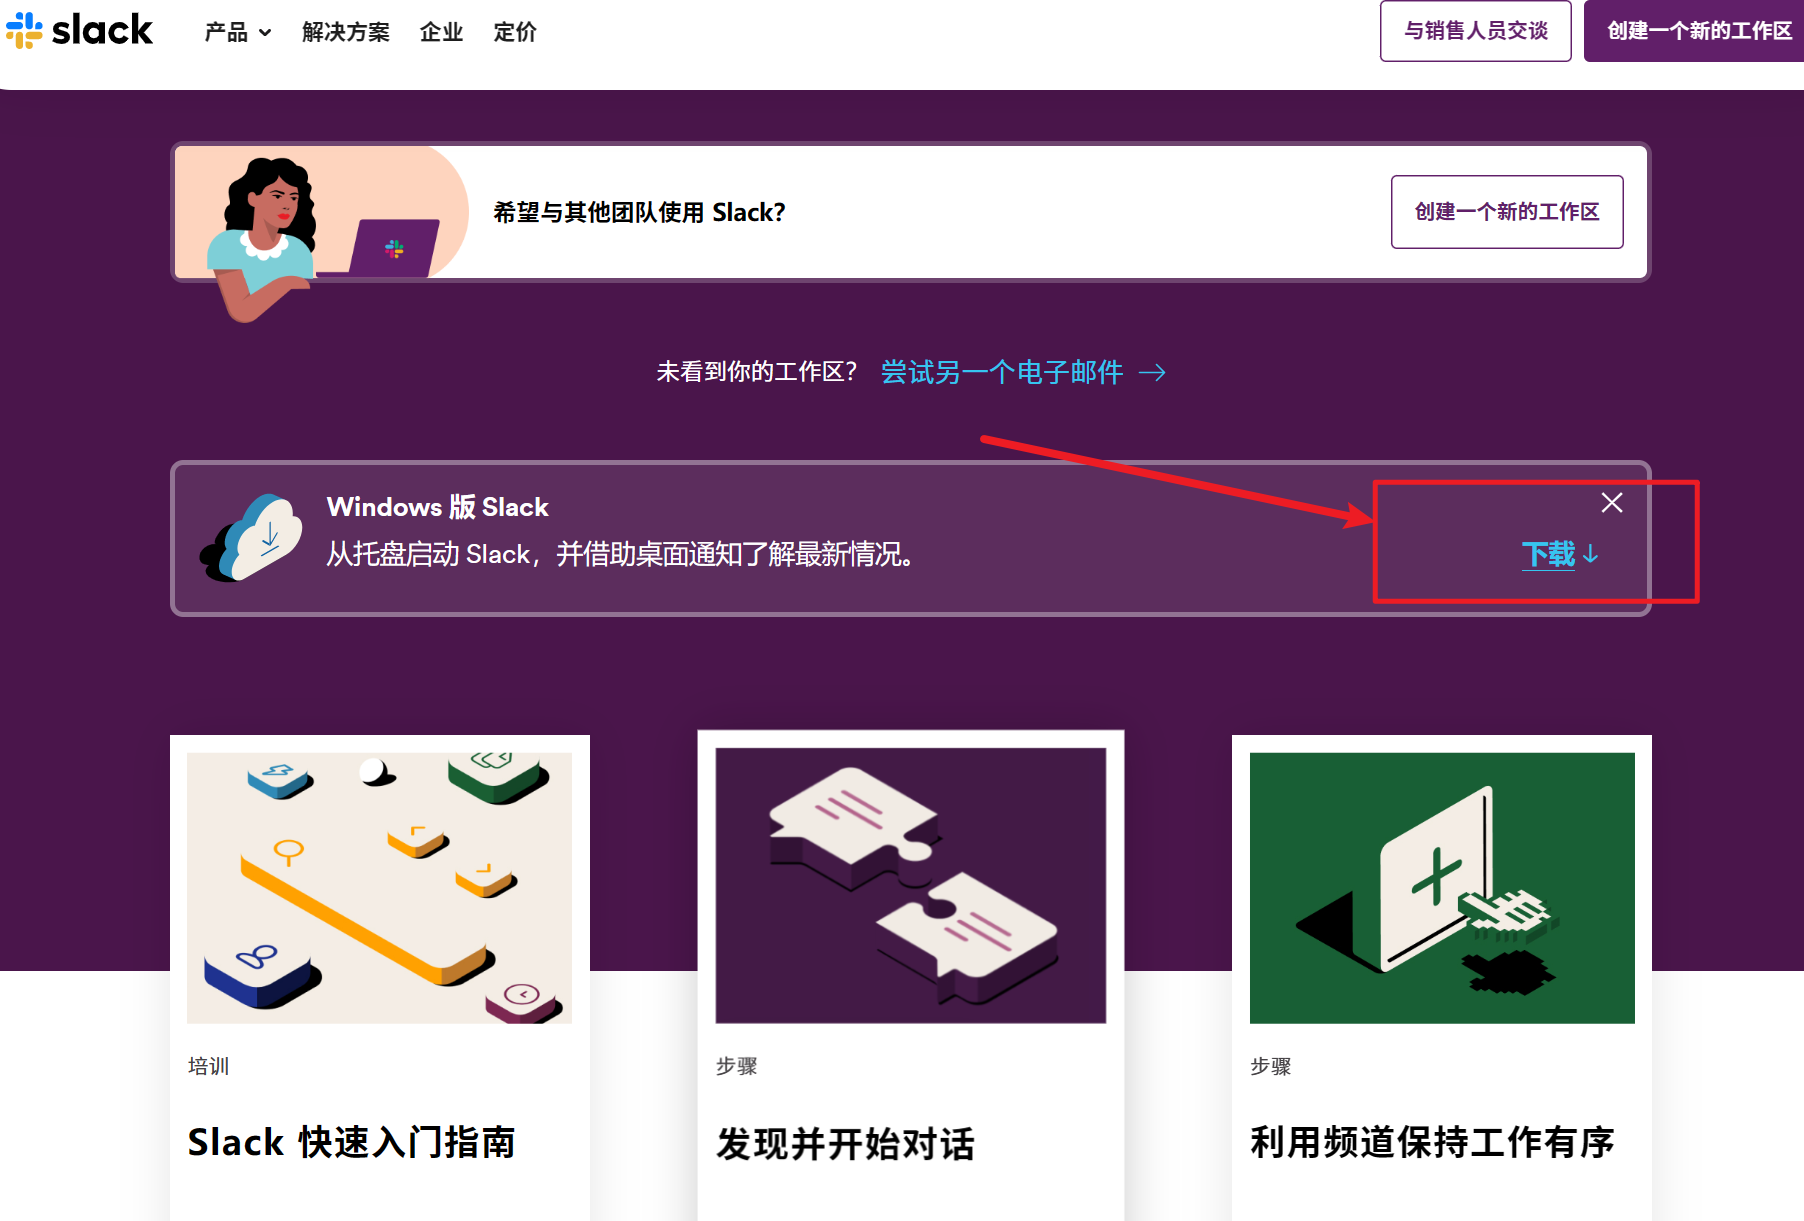Image resolution: width=1804 pixels, height=1221 pixels.
Task: Click the cloud download icon
Action: click(252, 538)
